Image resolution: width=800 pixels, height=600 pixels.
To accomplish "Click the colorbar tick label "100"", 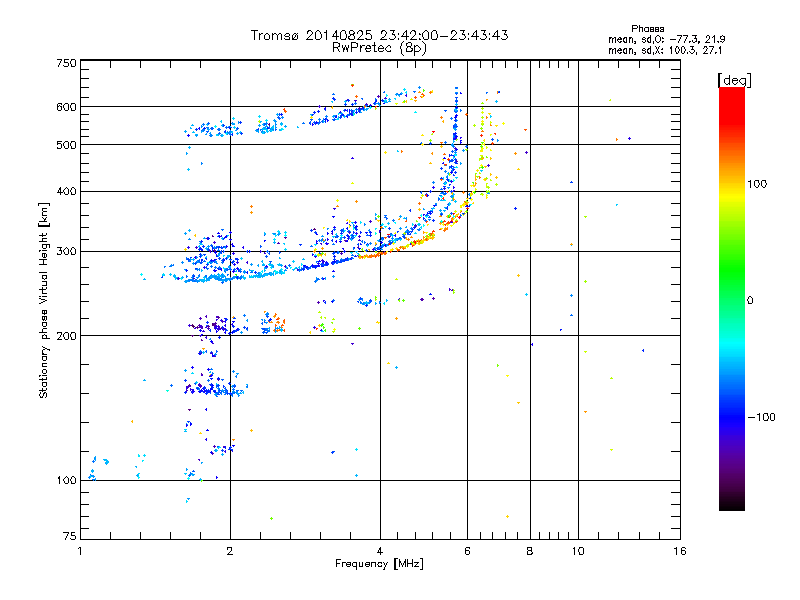I will (757, 184).
